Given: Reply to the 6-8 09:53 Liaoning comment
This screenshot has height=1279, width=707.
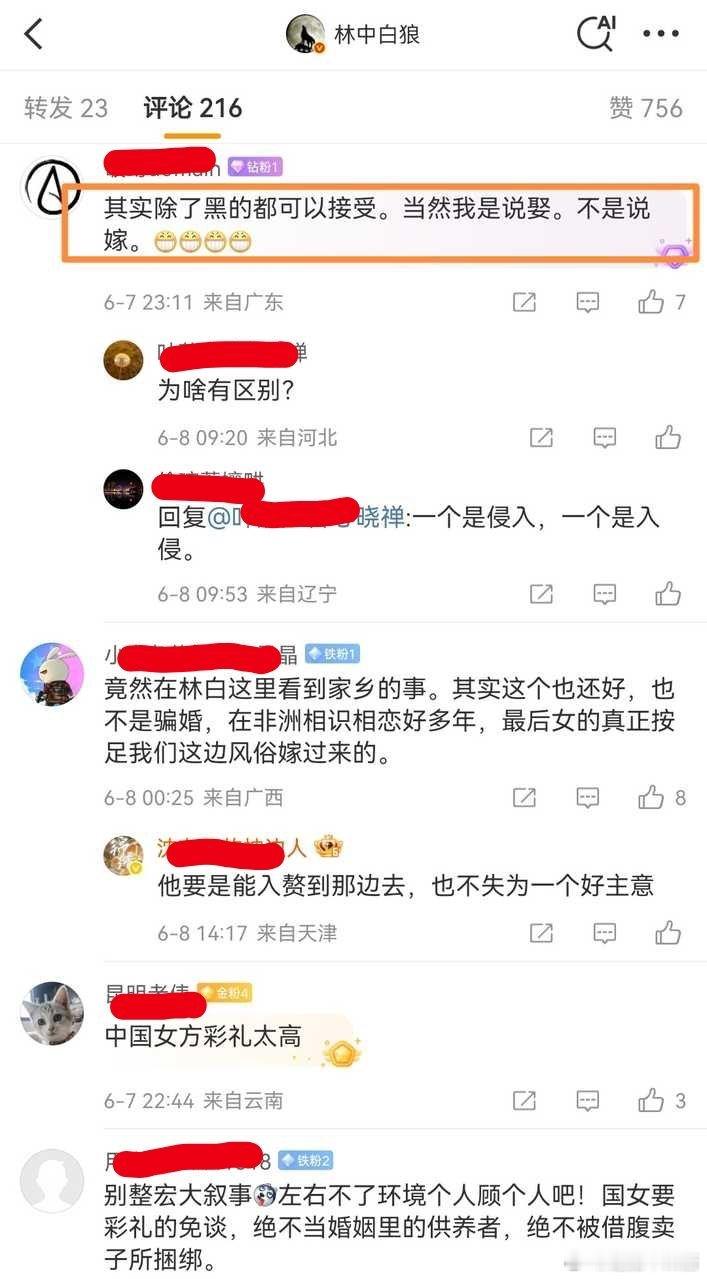Looking at the screenshot, I should pyautogui.click(x=605, y=593).
